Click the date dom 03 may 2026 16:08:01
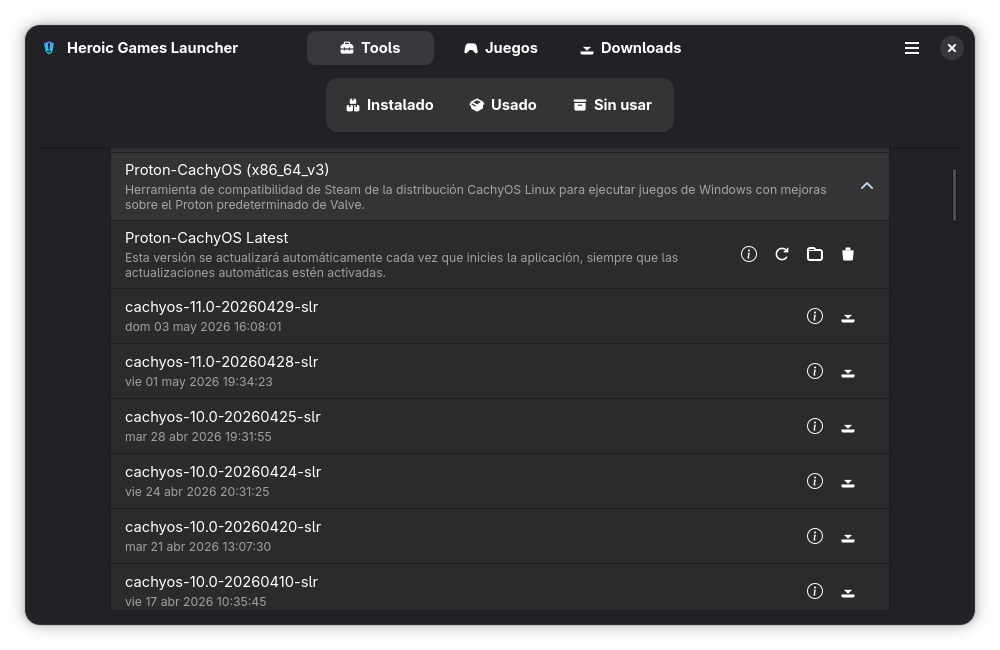This screenshot has width=1000, height=650. point(203,327)
